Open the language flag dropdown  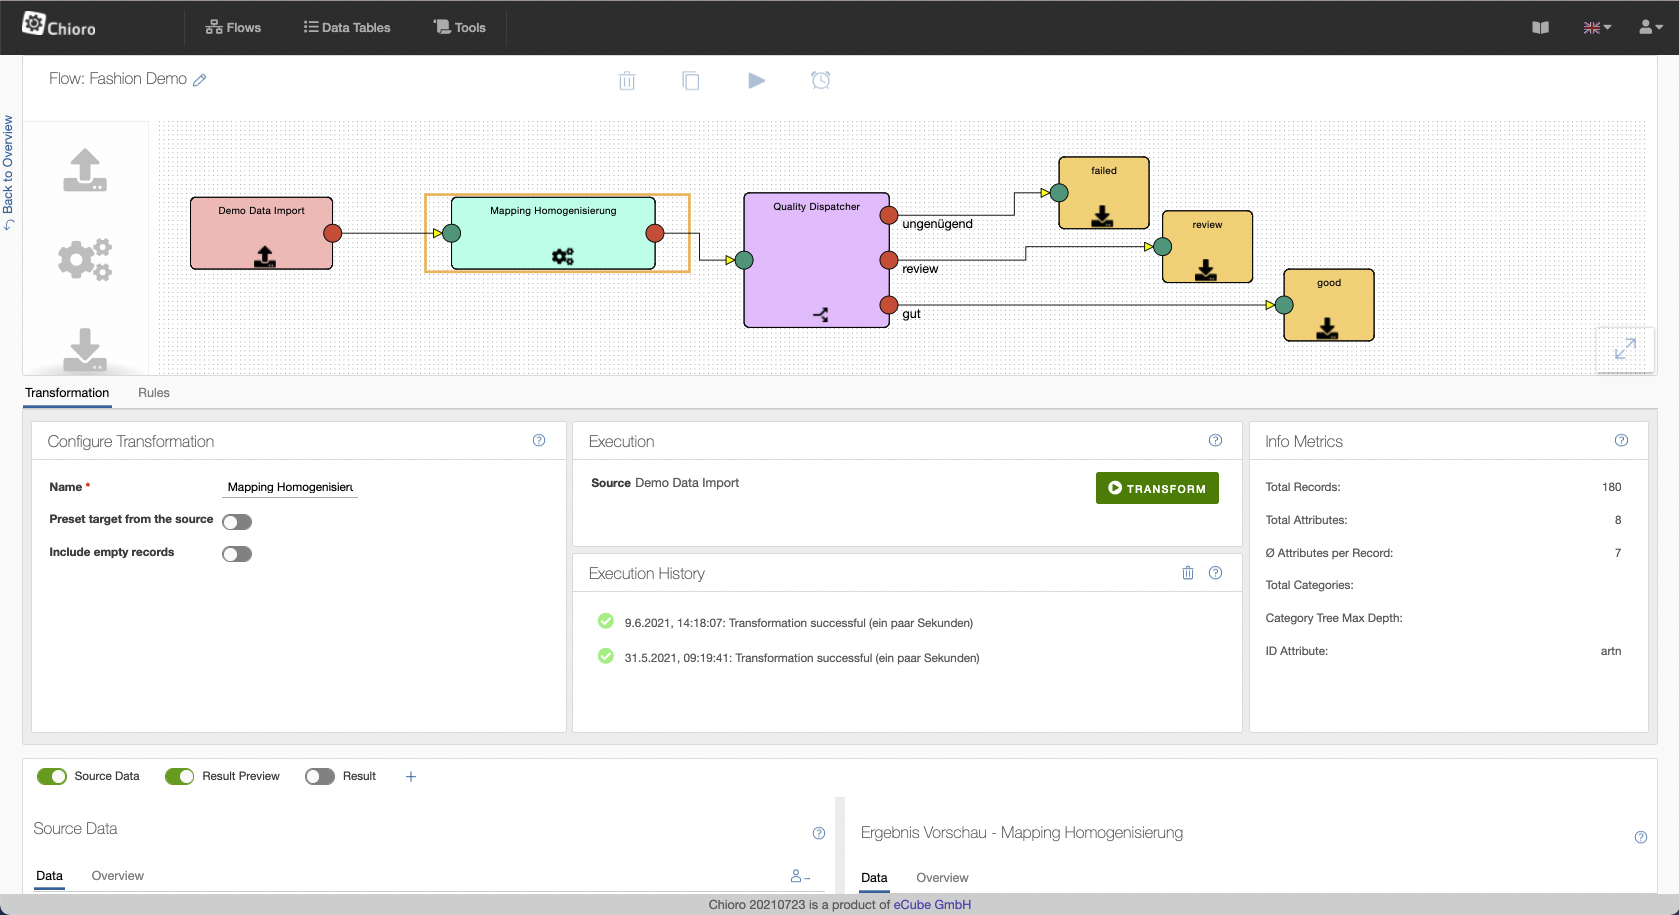[1597, 28]
